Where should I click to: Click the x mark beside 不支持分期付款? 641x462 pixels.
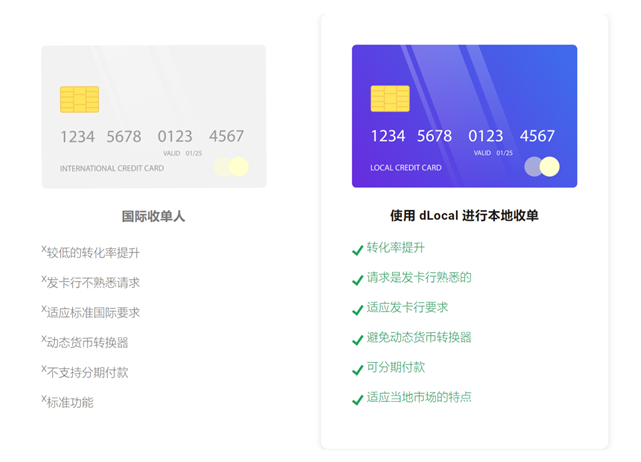click(x=44, y=370)
